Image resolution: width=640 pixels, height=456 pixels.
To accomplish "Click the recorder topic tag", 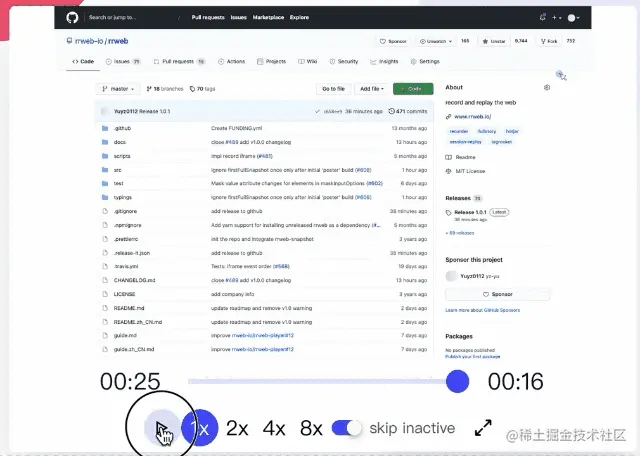I will pos(459,131).
